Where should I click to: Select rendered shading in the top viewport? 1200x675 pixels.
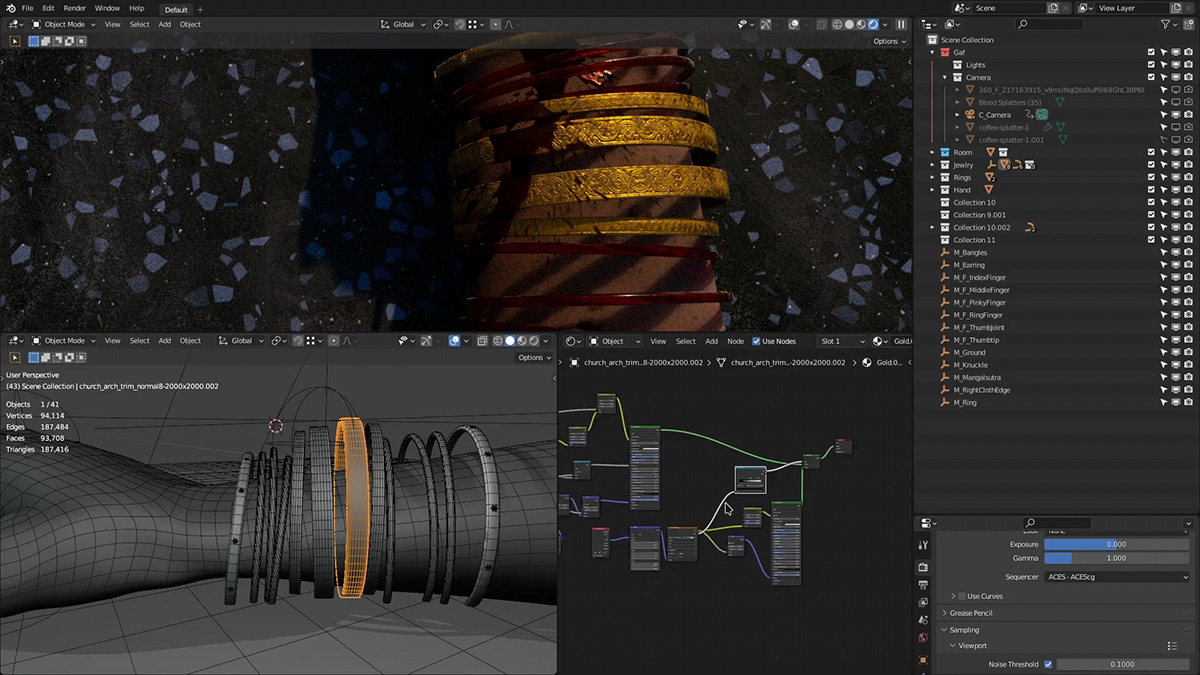point(872,24)
